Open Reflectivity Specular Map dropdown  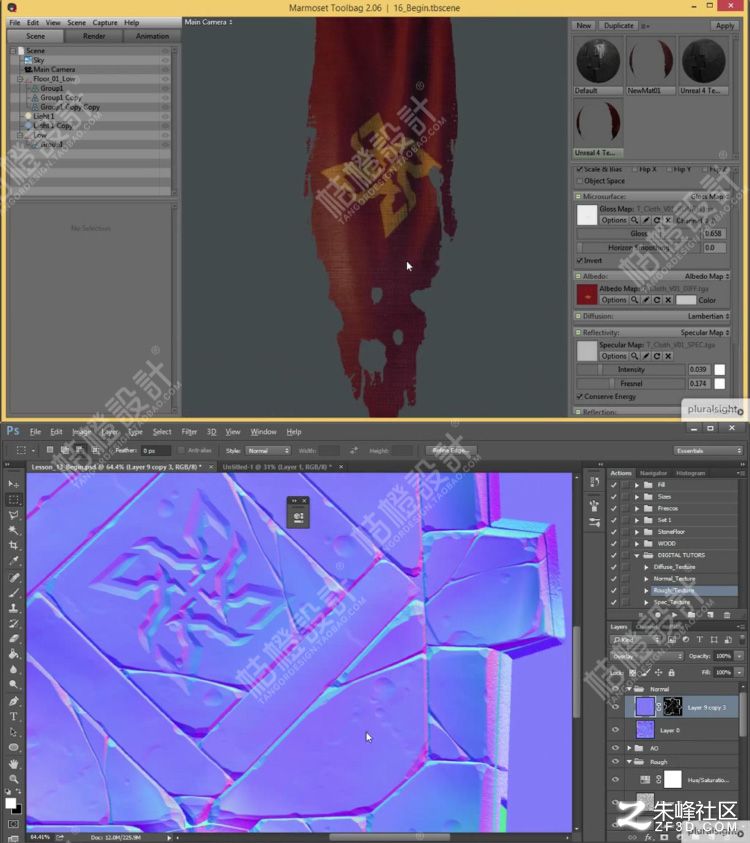point(705,333)
